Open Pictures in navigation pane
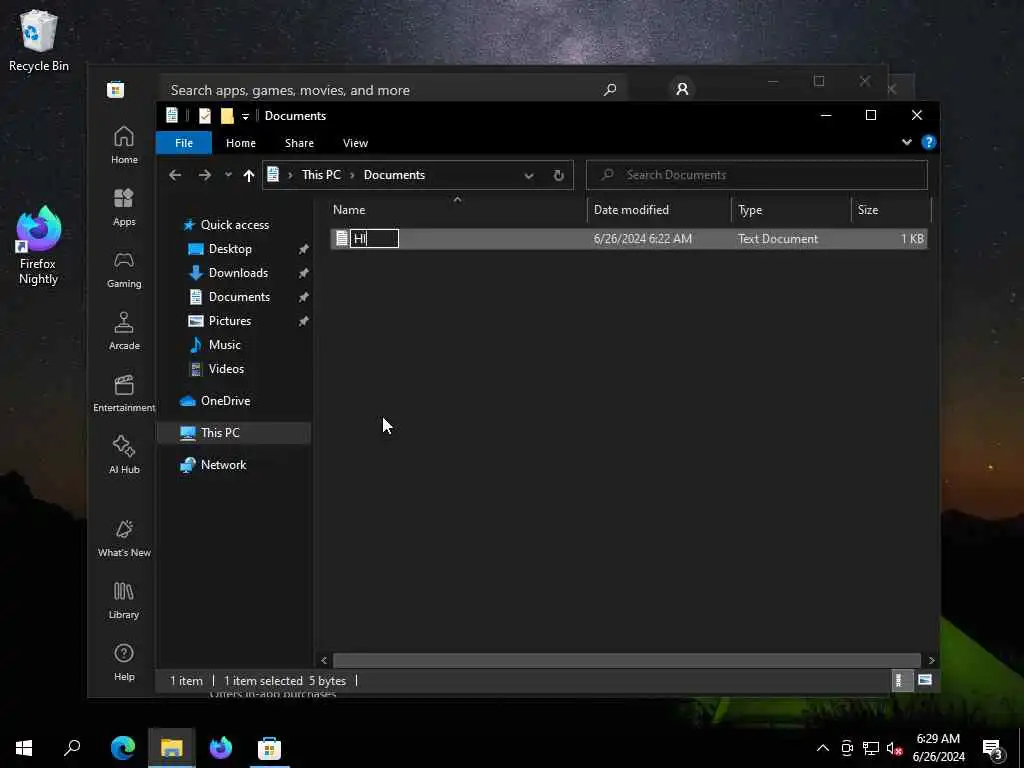The height and width of the screenshot is (768, 1024). 229,321
